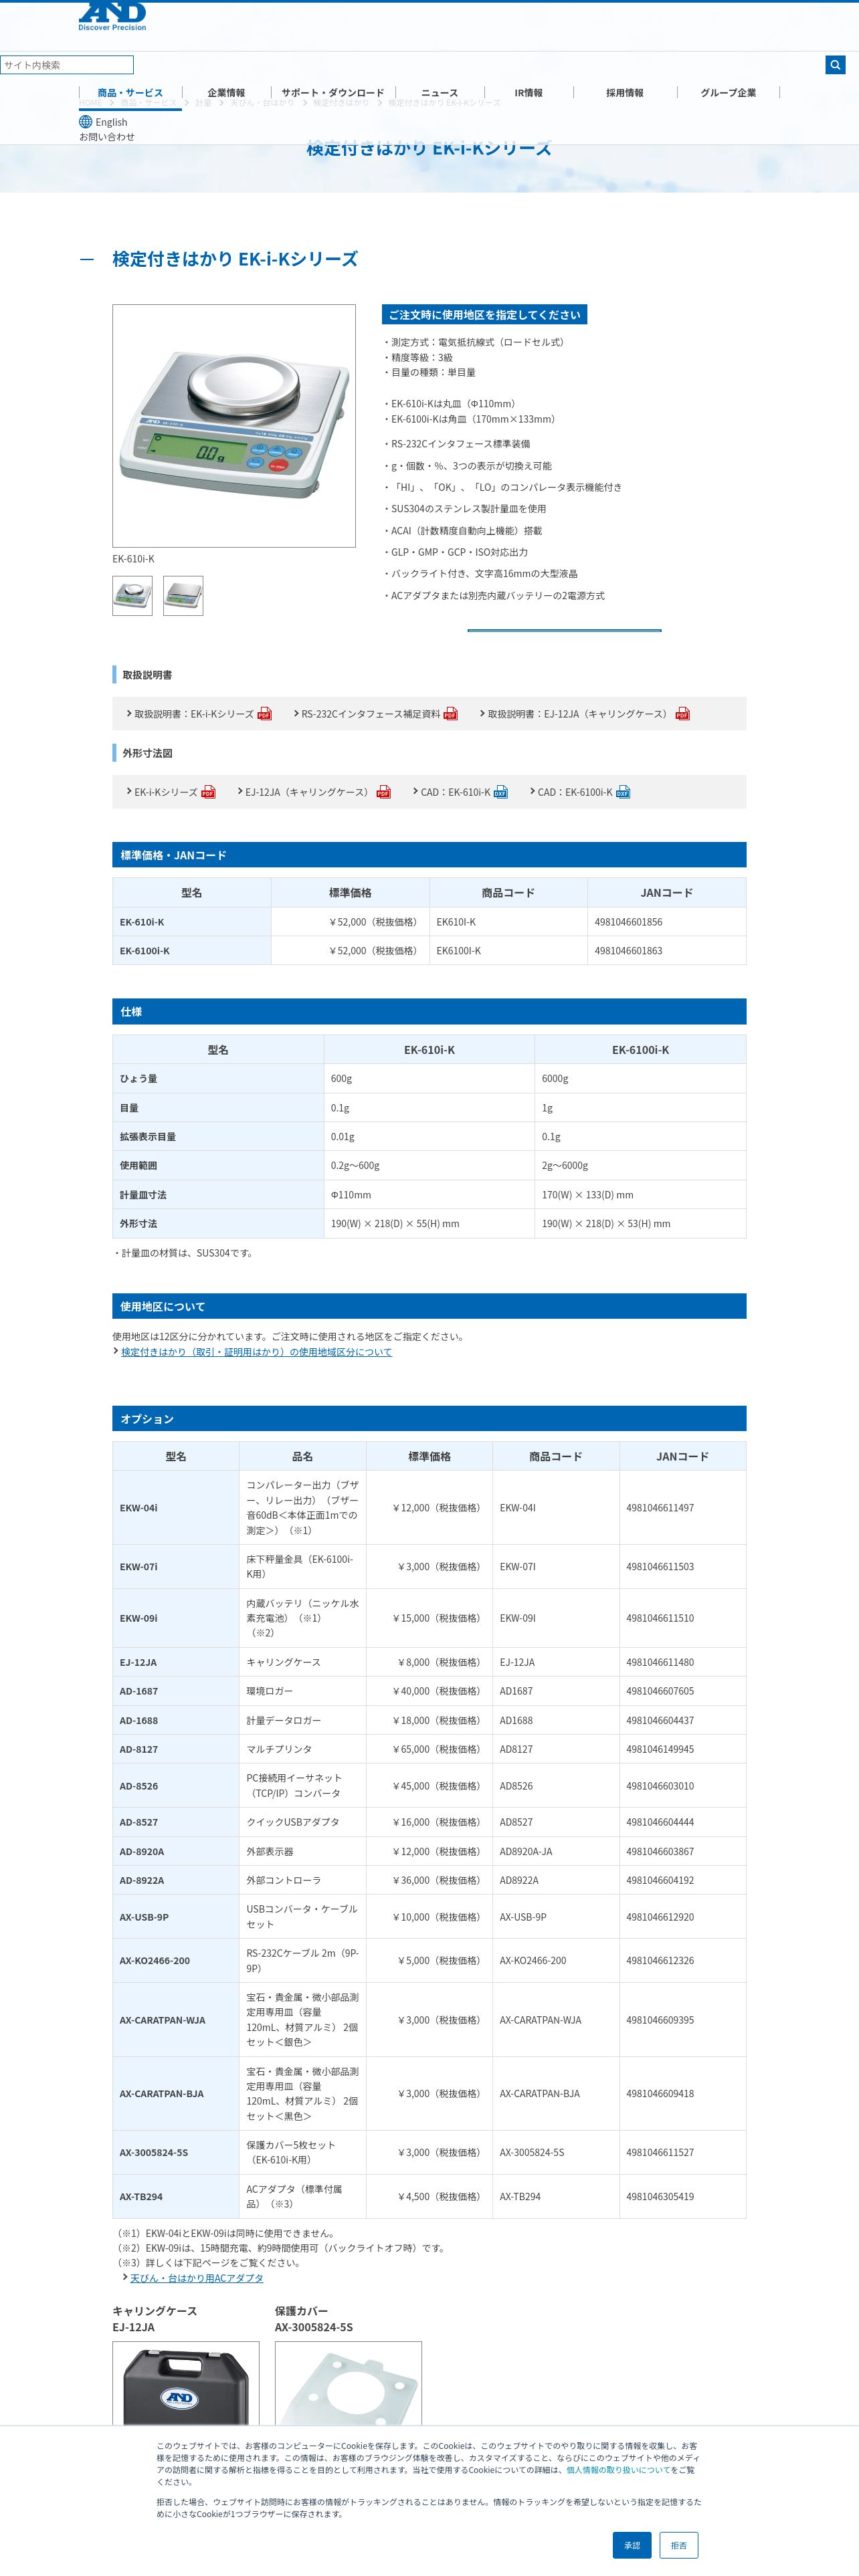The image size is (859, 2576).
Task: Select JAN code 4981046601856 cell
Action: [667, 922]
